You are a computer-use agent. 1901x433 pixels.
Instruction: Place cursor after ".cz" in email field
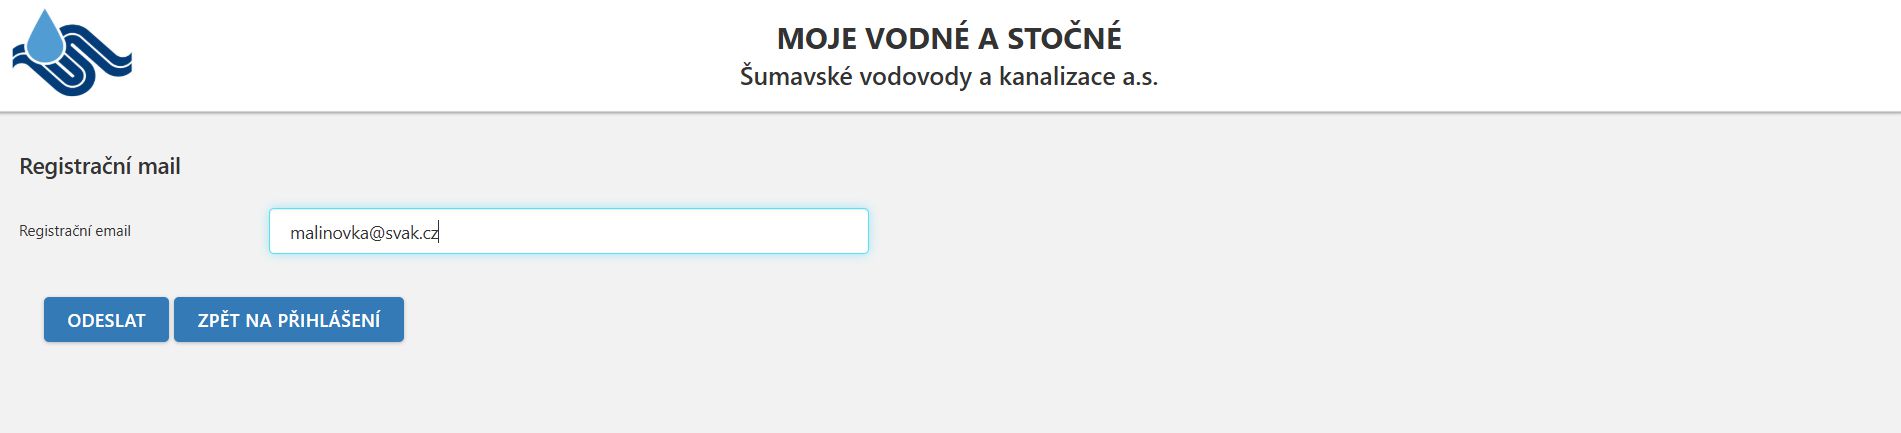pos(440,233)
